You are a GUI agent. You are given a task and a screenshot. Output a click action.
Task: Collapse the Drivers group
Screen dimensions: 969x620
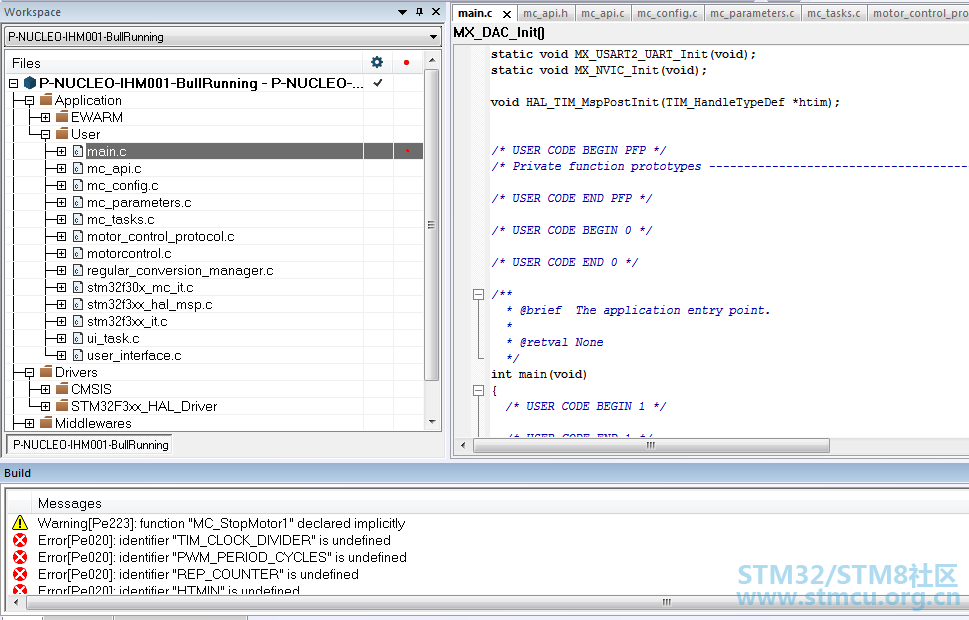coord(30,372)
